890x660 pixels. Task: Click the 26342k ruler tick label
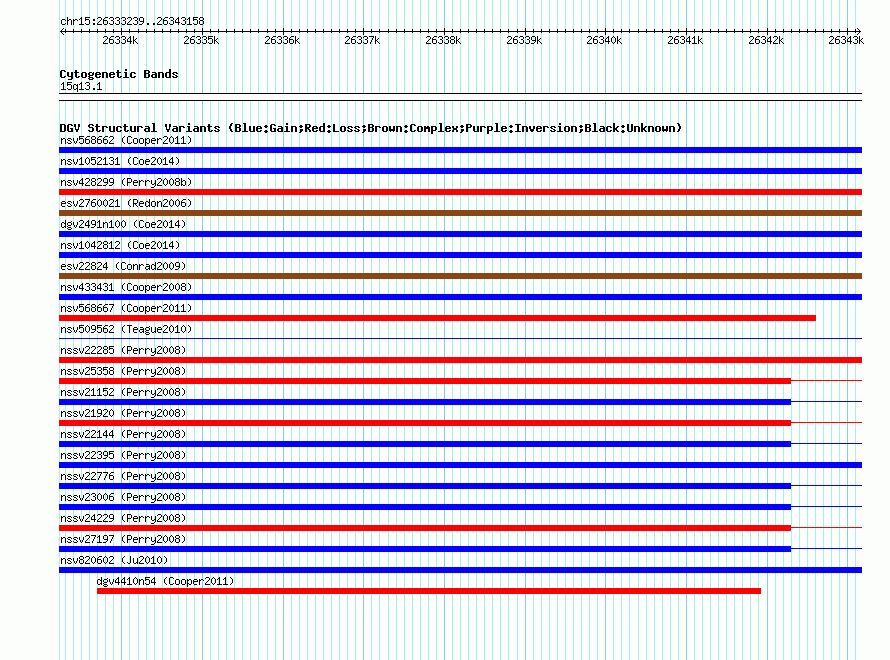(x=766, y=40)
